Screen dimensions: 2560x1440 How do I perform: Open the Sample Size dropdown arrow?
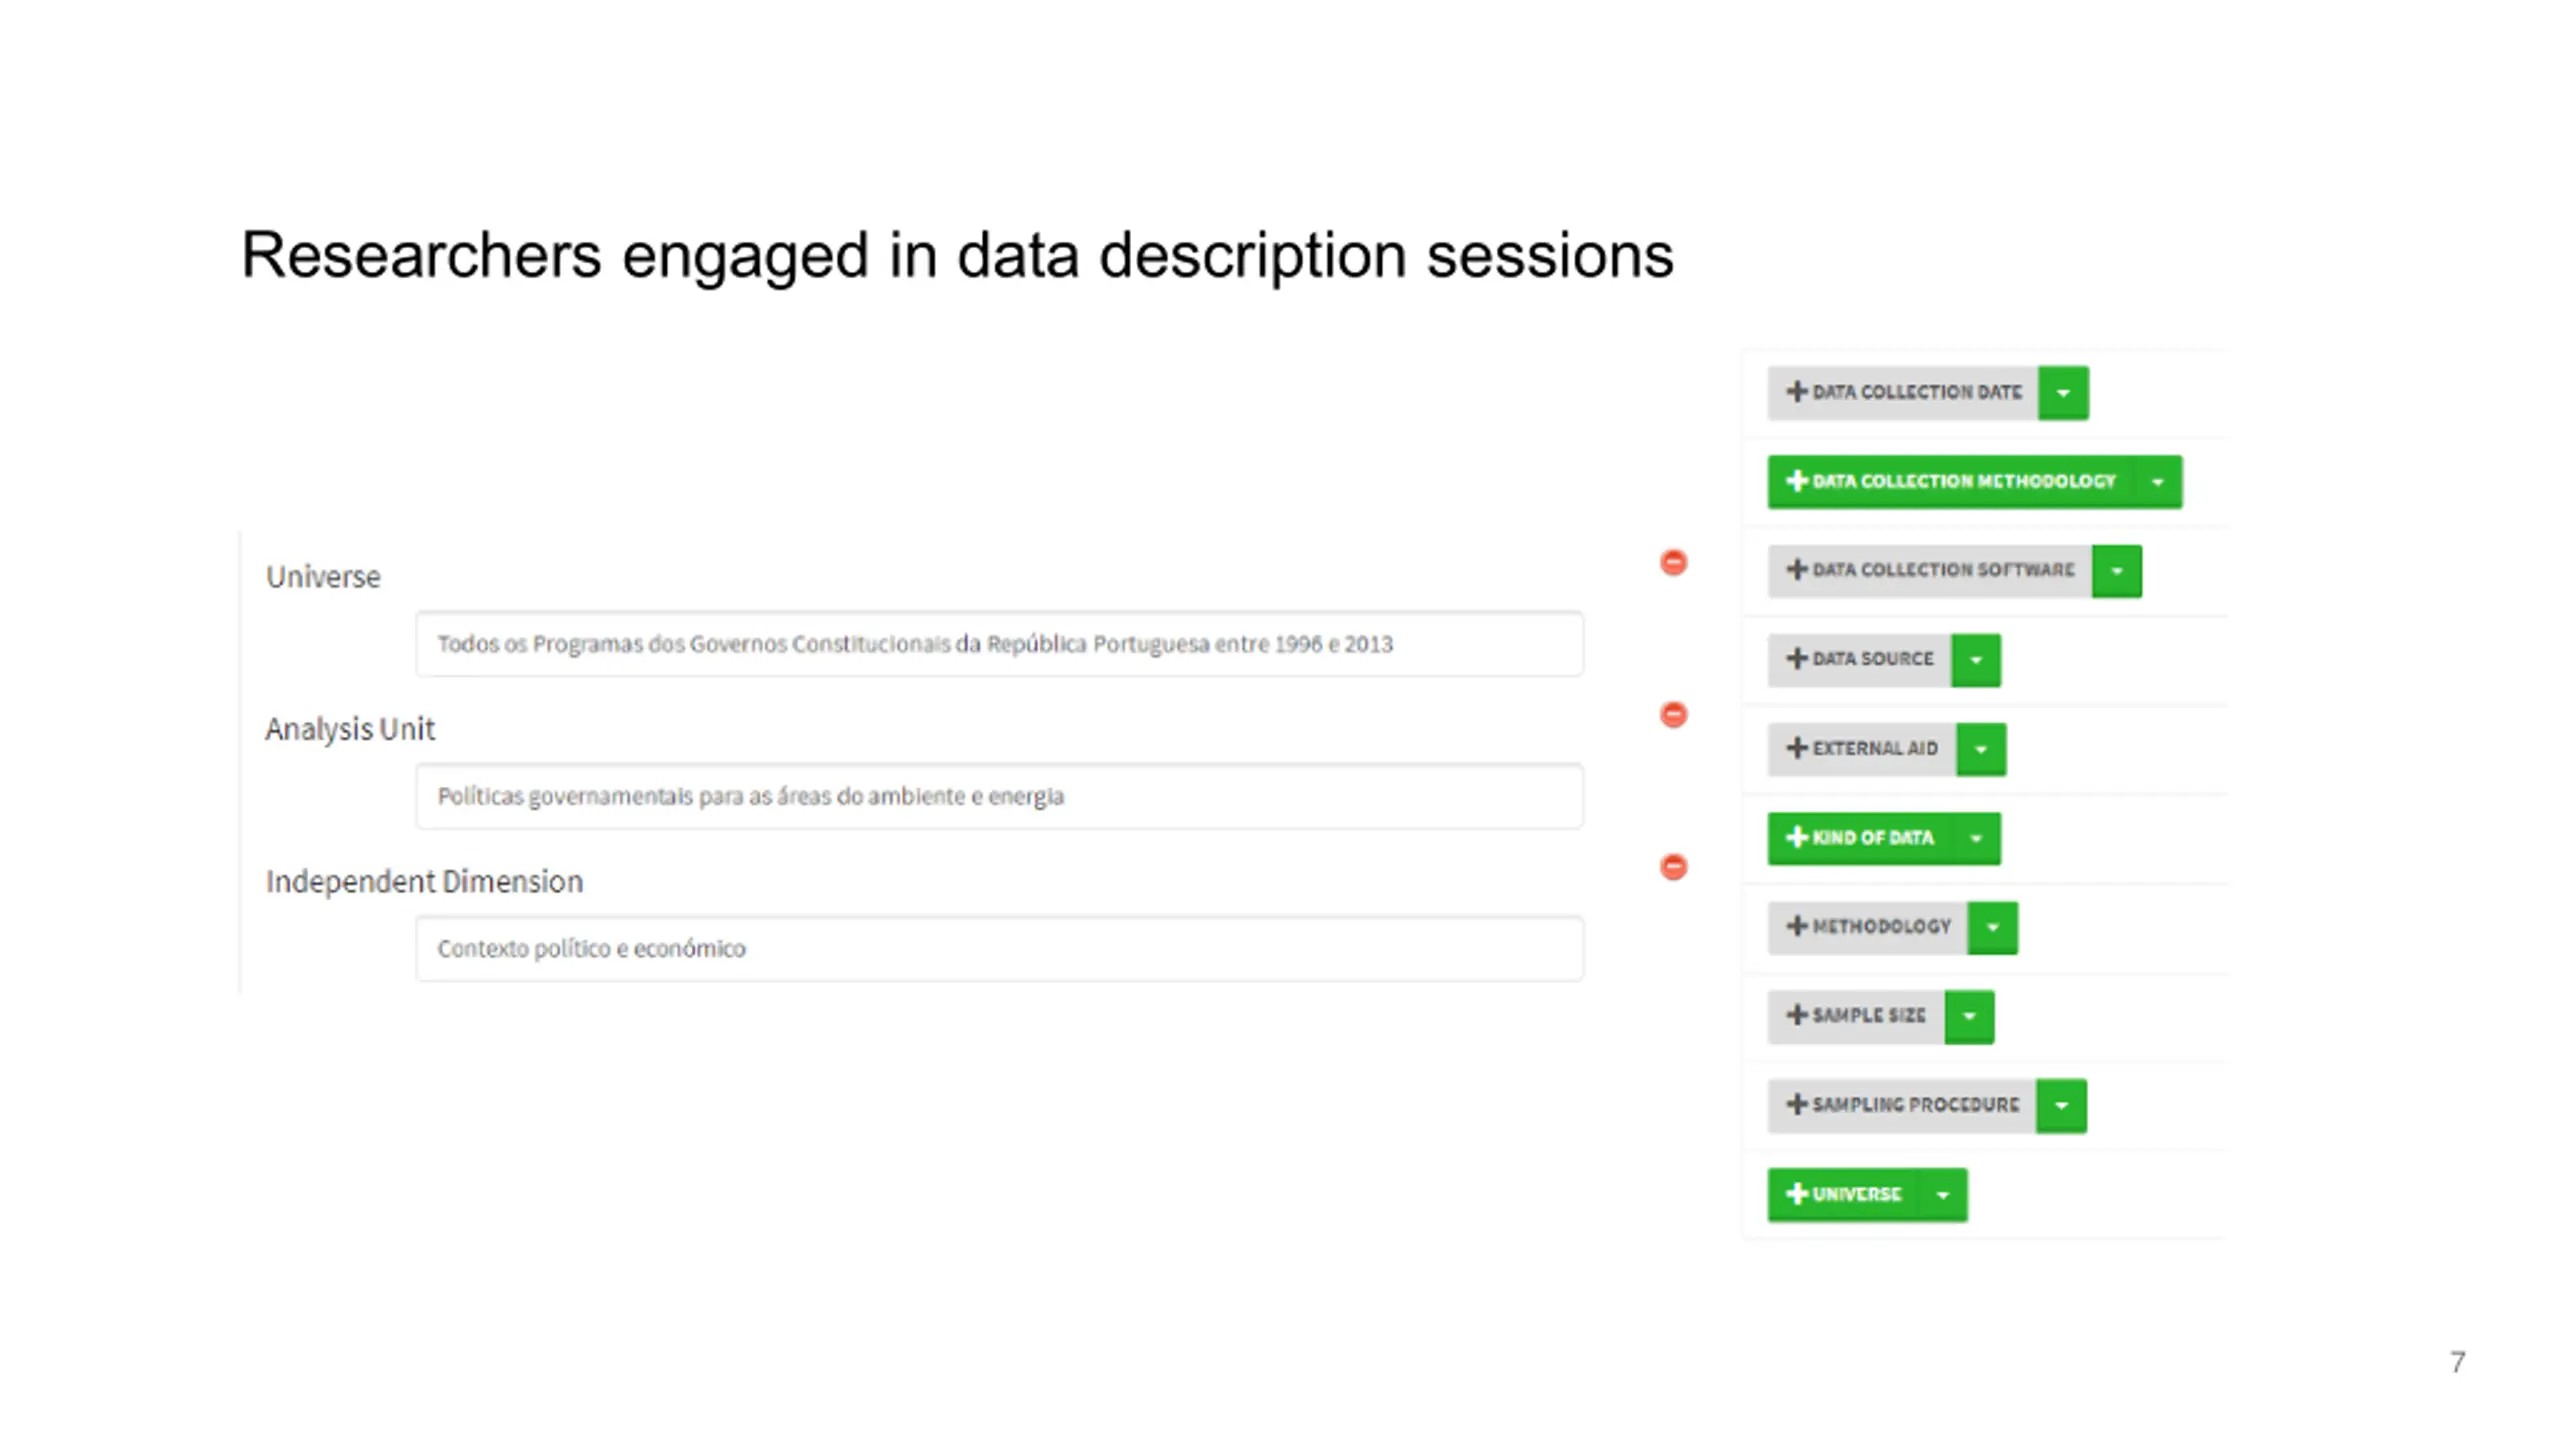(x=1969, y=1017)
